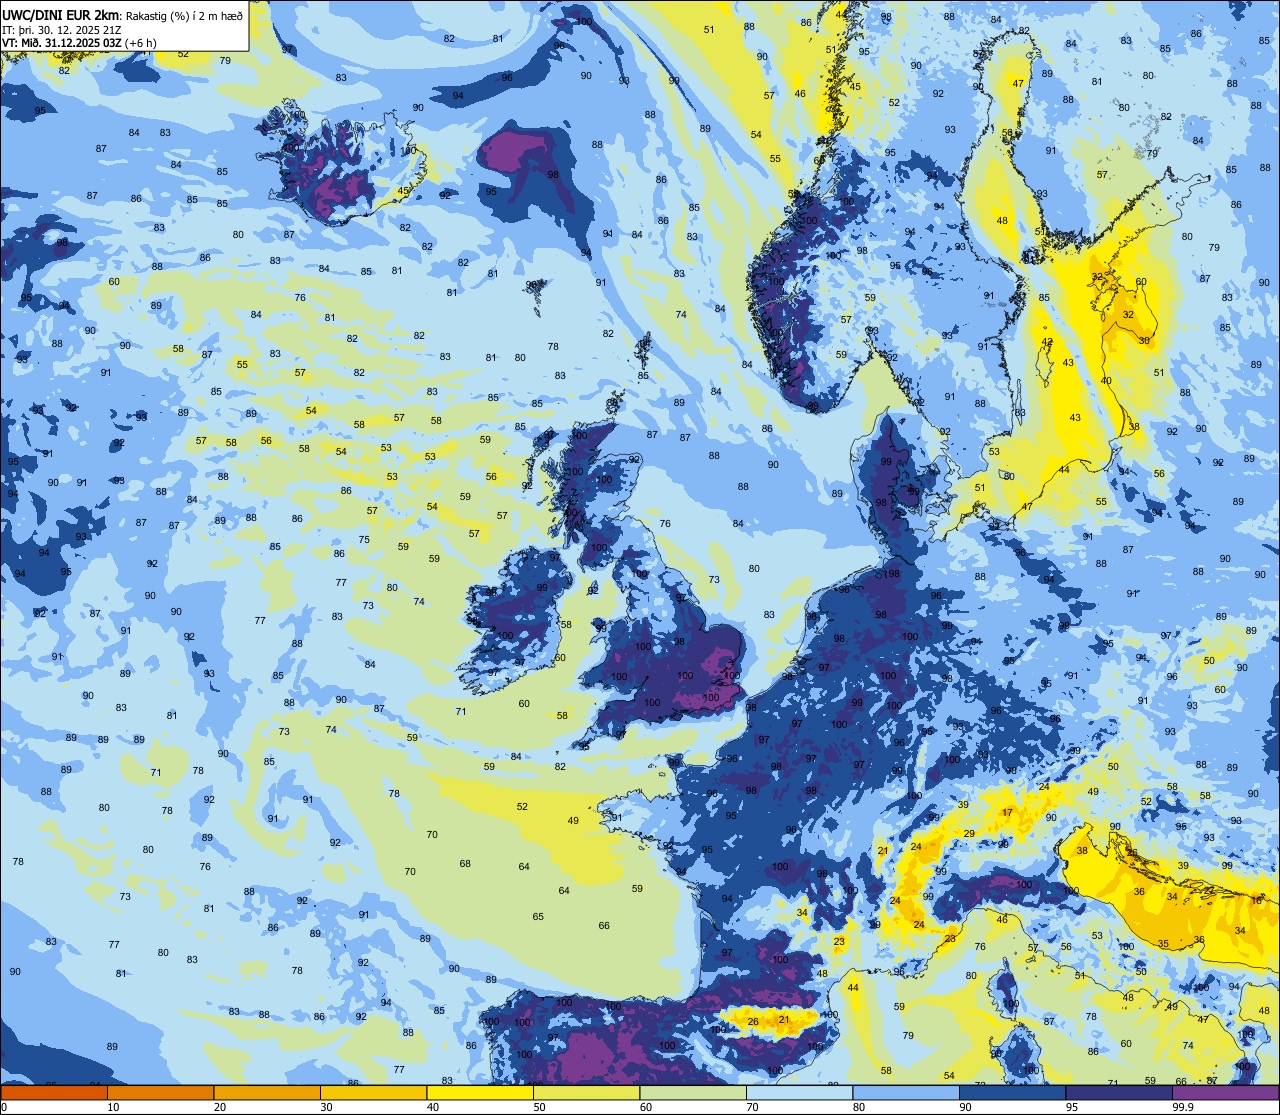
Task: Click the humidity value '16' at the map's right edge
Action: 1257,900
